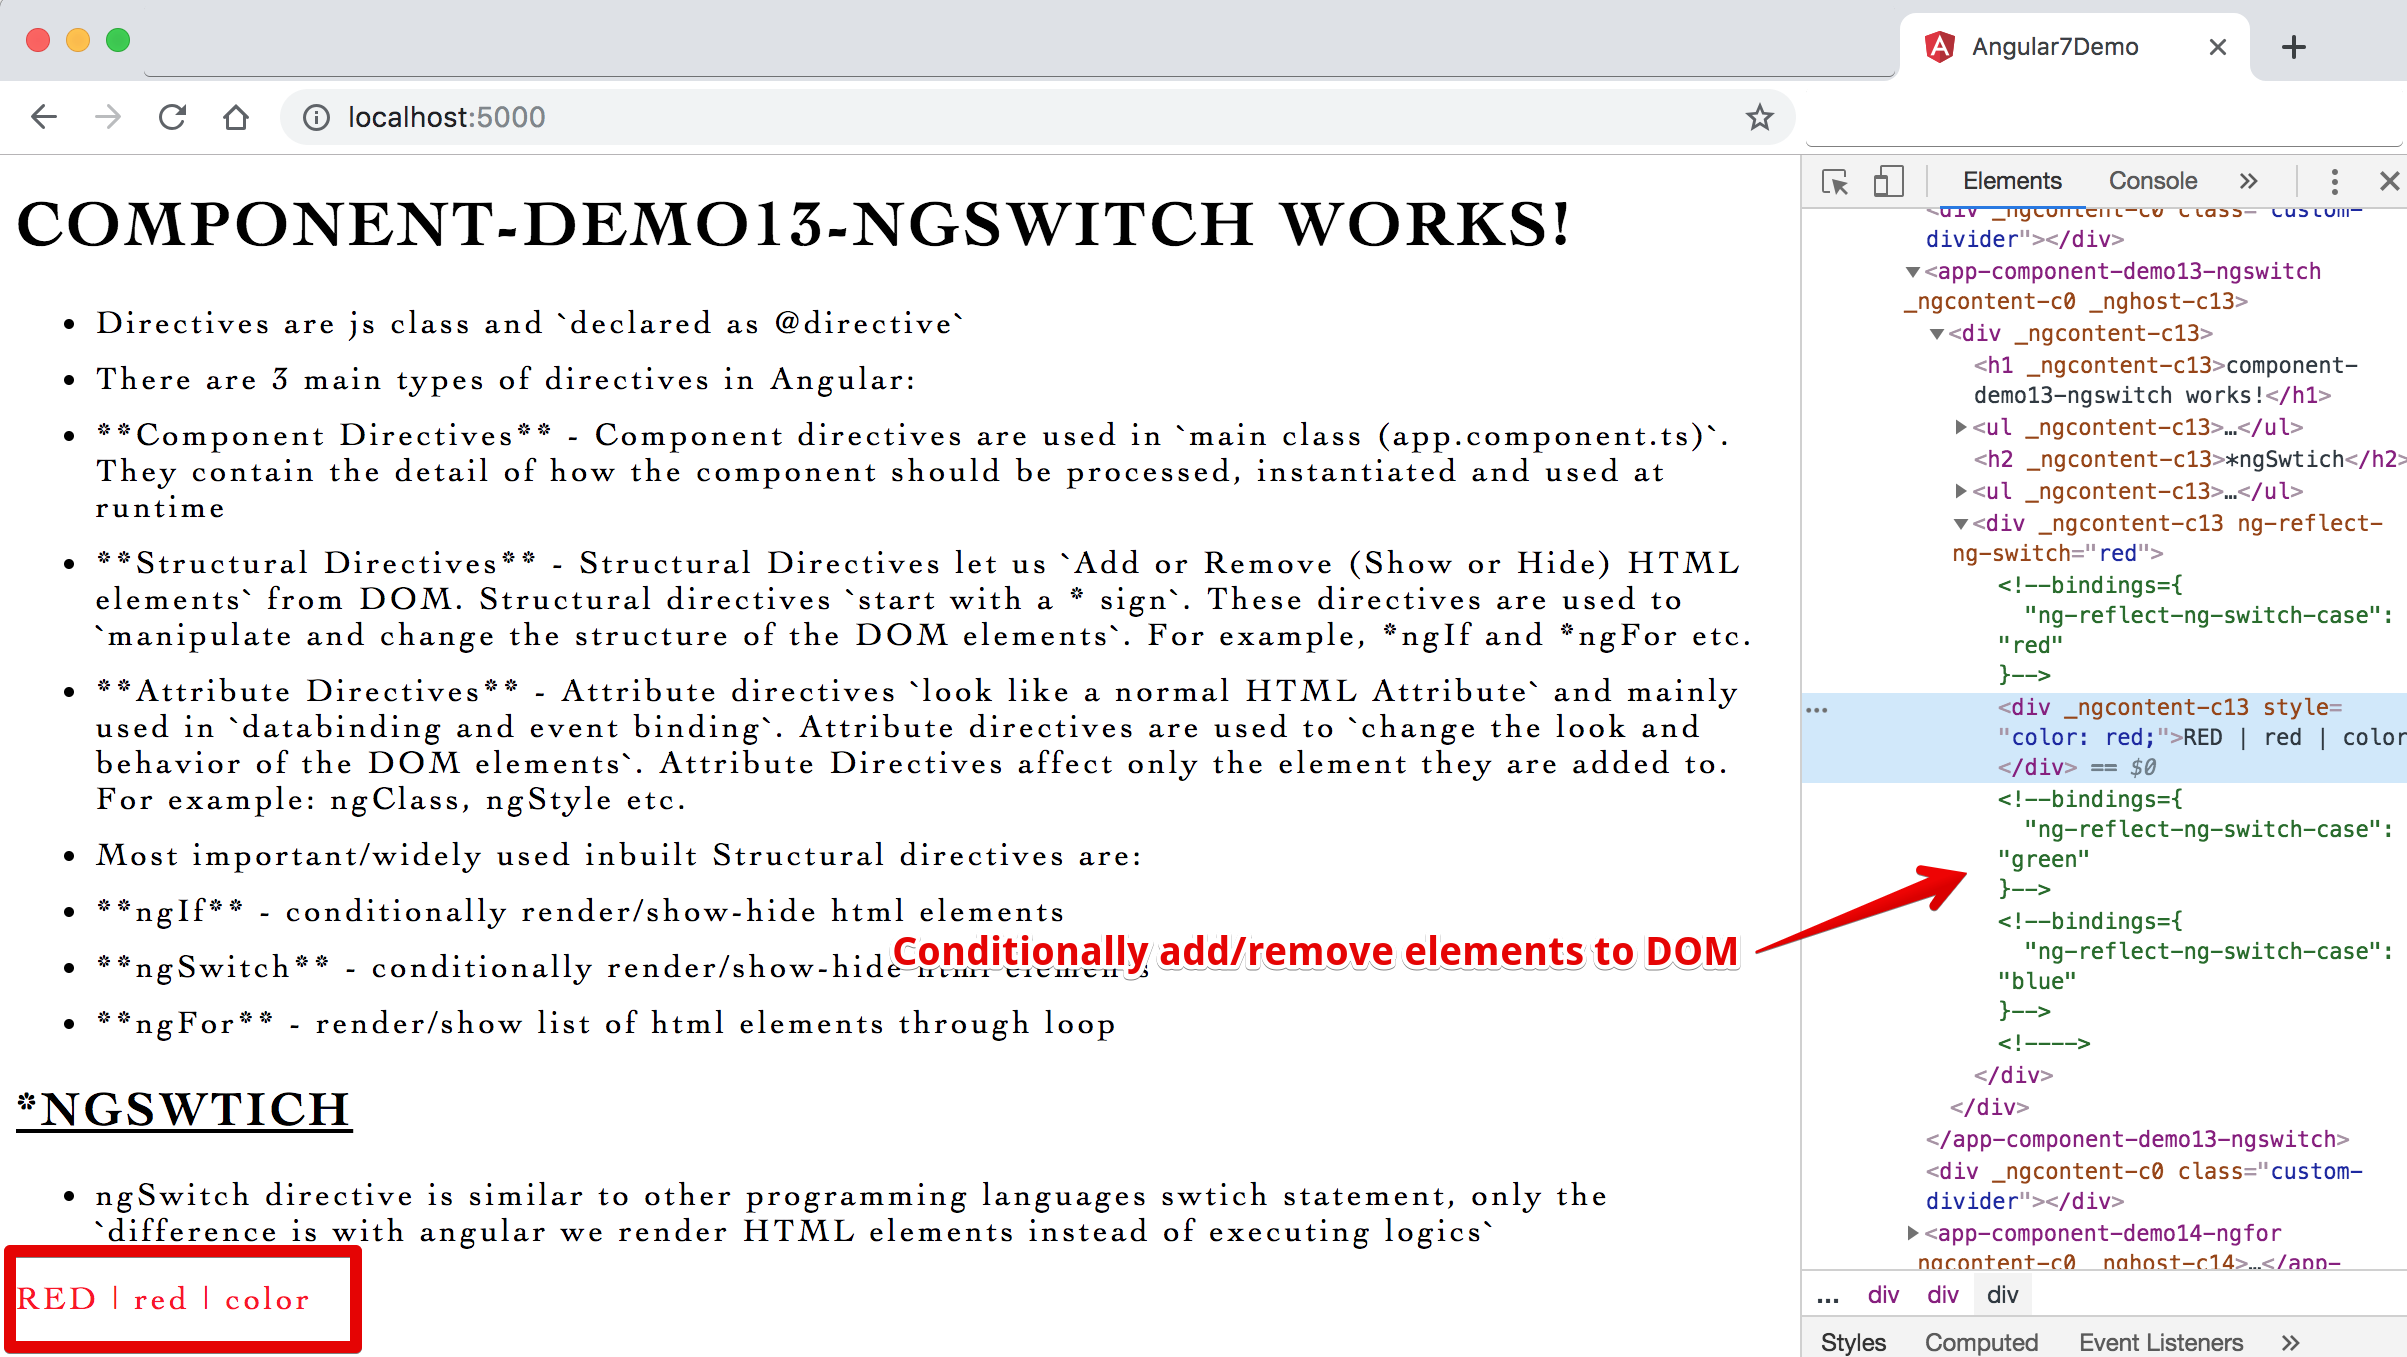Collapse the app-component-demo13-ngswitch node
This screenshot has width=2407, height=1357.
point(1912,272)
